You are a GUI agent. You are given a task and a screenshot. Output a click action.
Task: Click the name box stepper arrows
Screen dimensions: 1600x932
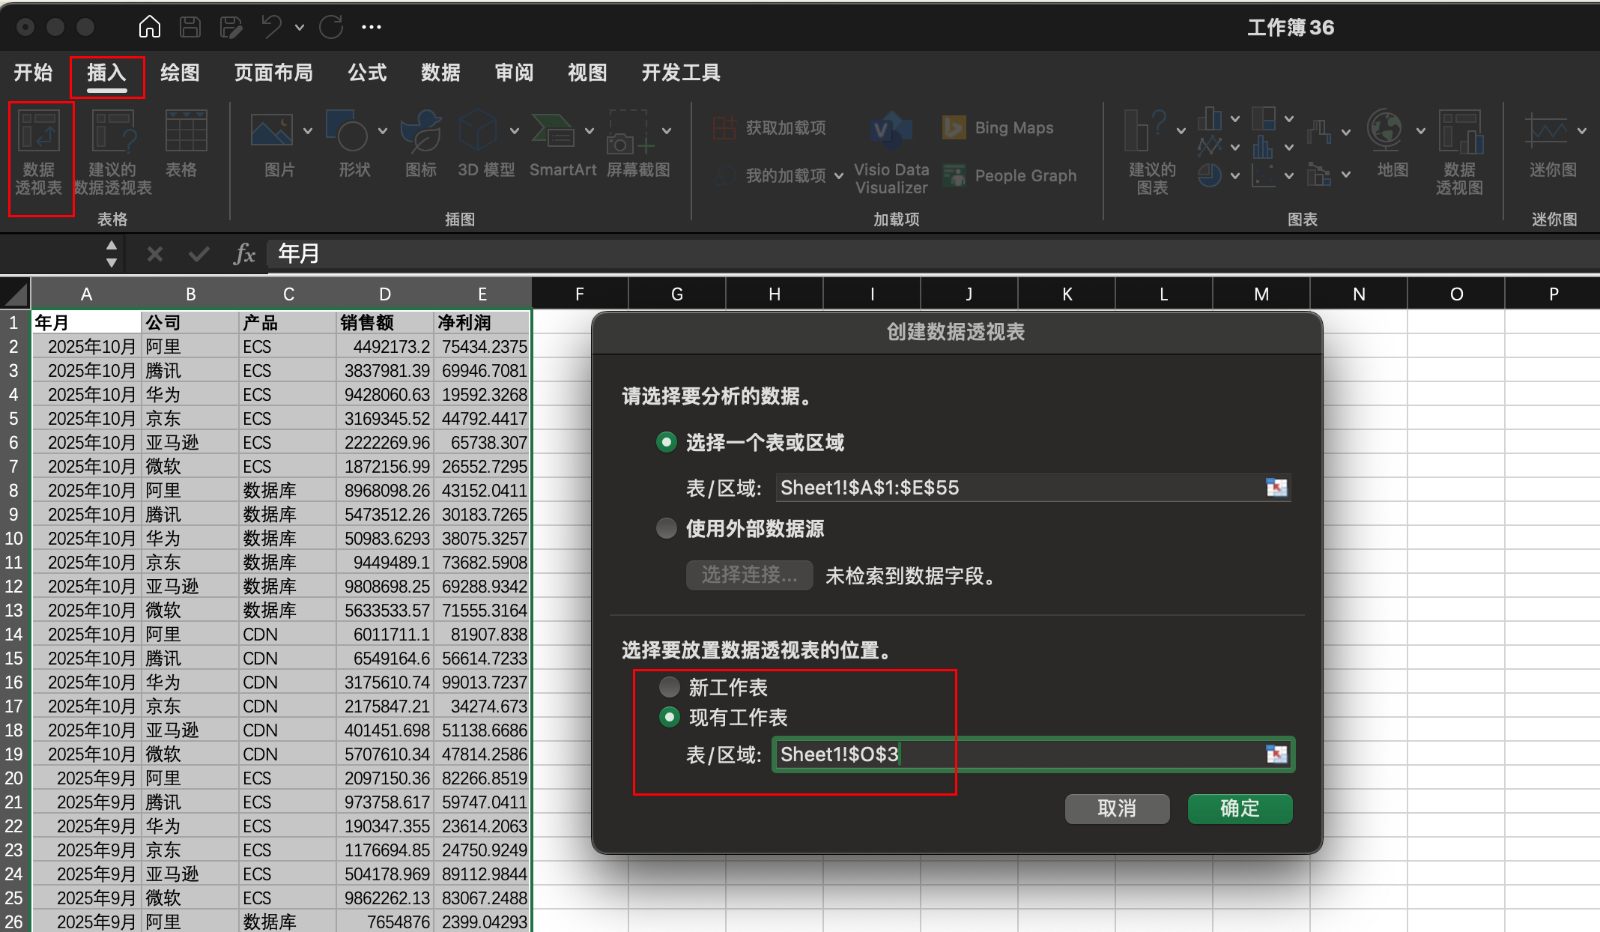(x=111, y=254)
